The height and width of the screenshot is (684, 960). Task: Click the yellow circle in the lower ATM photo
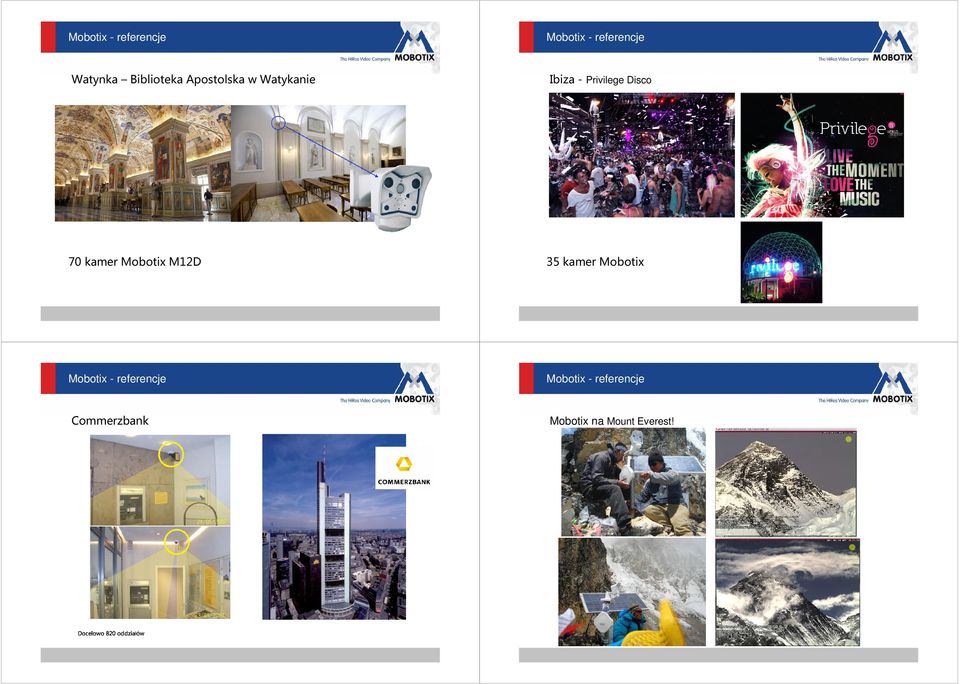176,541
